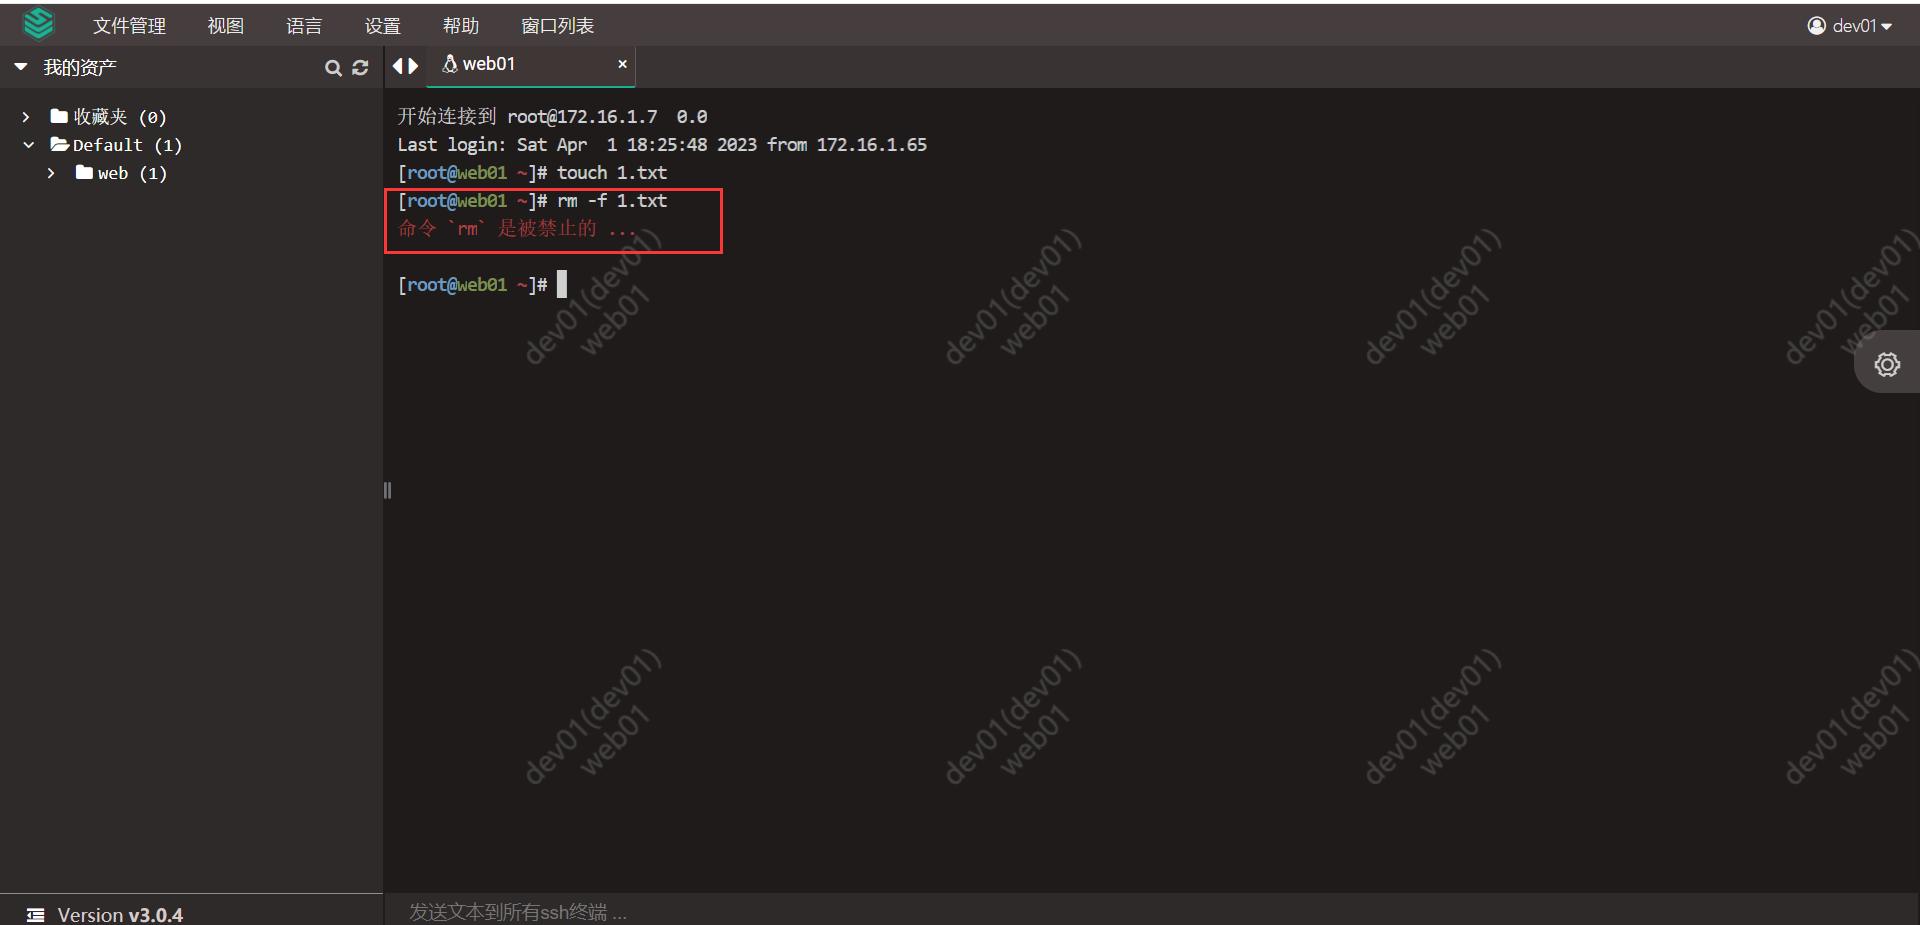Collapse the Default (1) node
Viewport: 1920px width, 925px height.
point(29,145)
